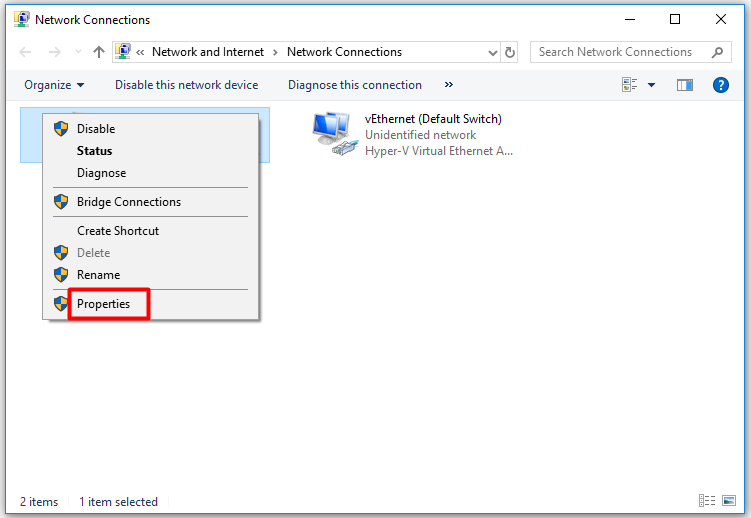This screenshot has width=751, height=518.
Task: Expand the breadcrumb arrow after Network and Internet
Action: pos(275,52)
